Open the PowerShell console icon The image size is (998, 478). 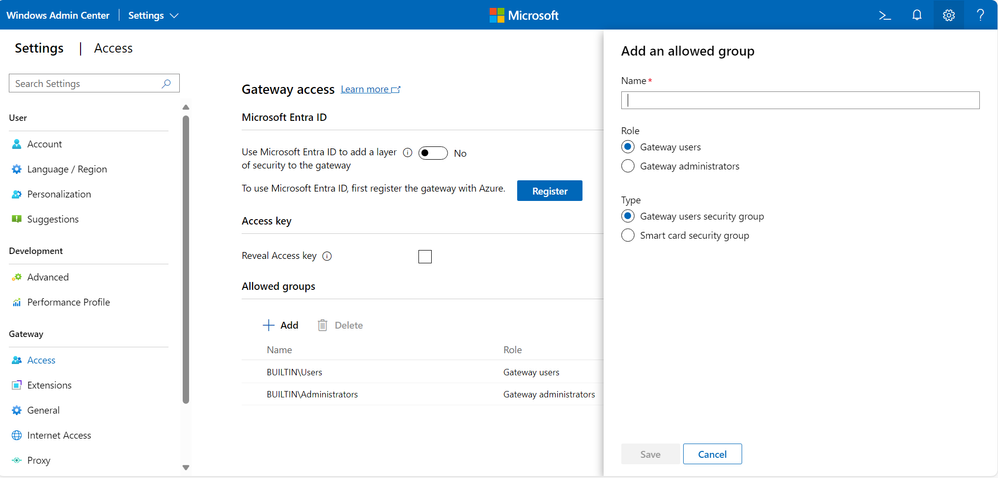(885, 15)
